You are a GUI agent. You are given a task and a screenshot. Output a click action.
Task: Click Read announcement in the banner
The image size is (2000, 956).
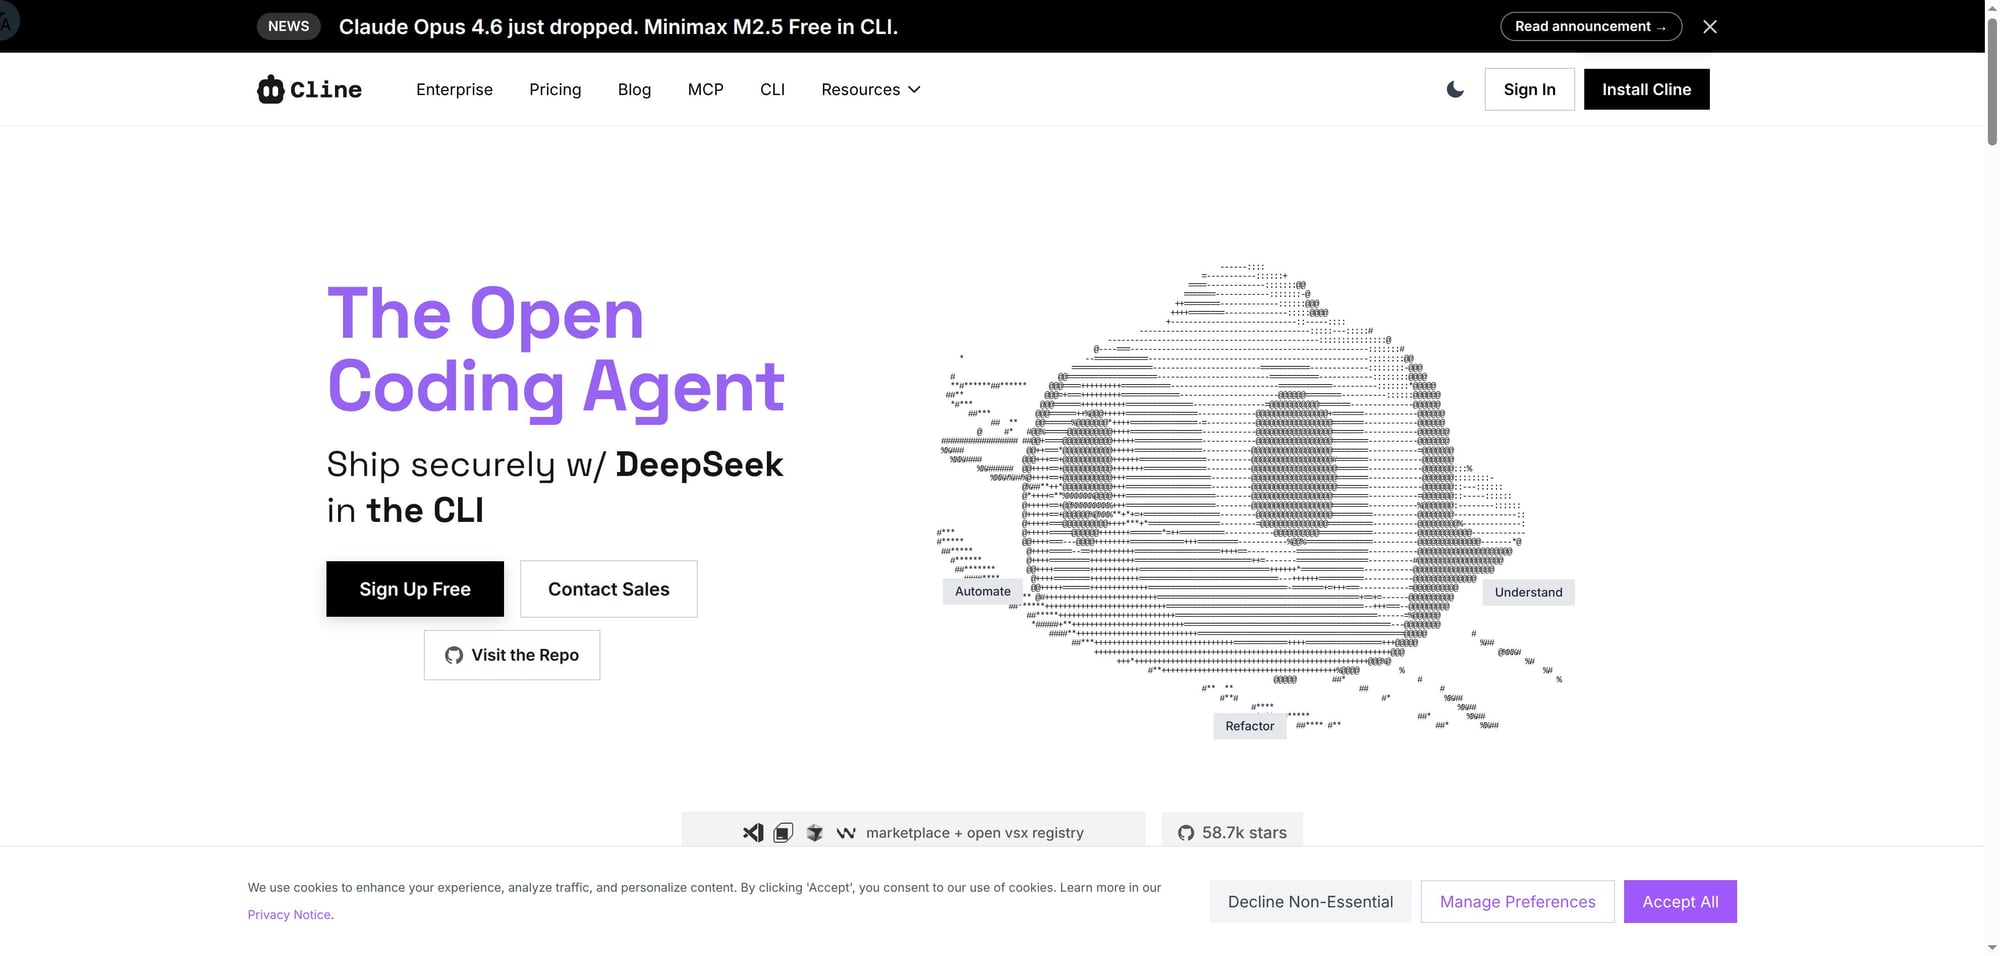coord(1590,27)
